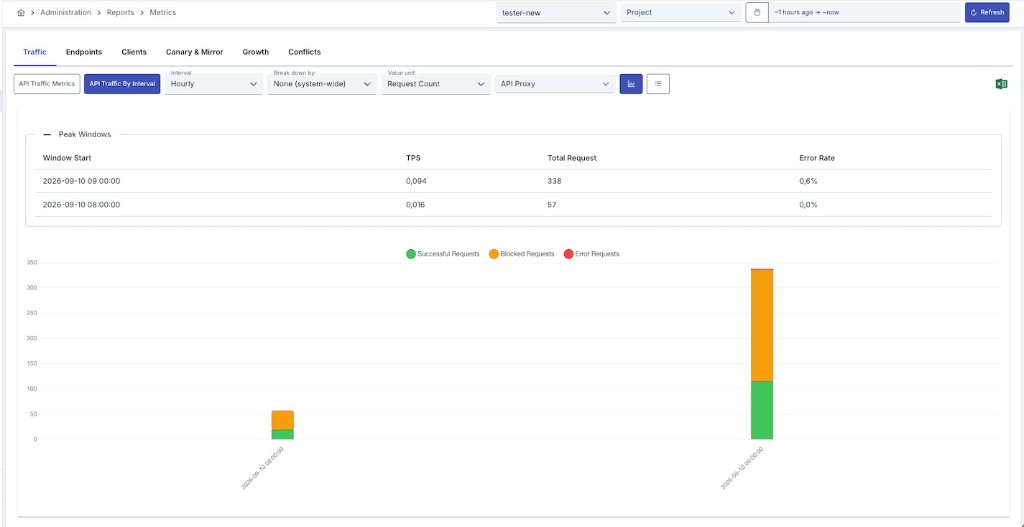Select the Conflicts tab

click(304, 52)
